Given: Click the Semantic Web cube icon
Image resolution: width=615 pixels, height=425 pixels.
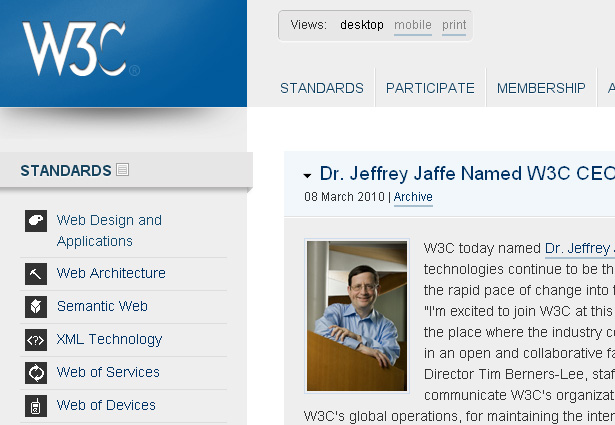Looking at the screenshot, I should tap(36, 307).
